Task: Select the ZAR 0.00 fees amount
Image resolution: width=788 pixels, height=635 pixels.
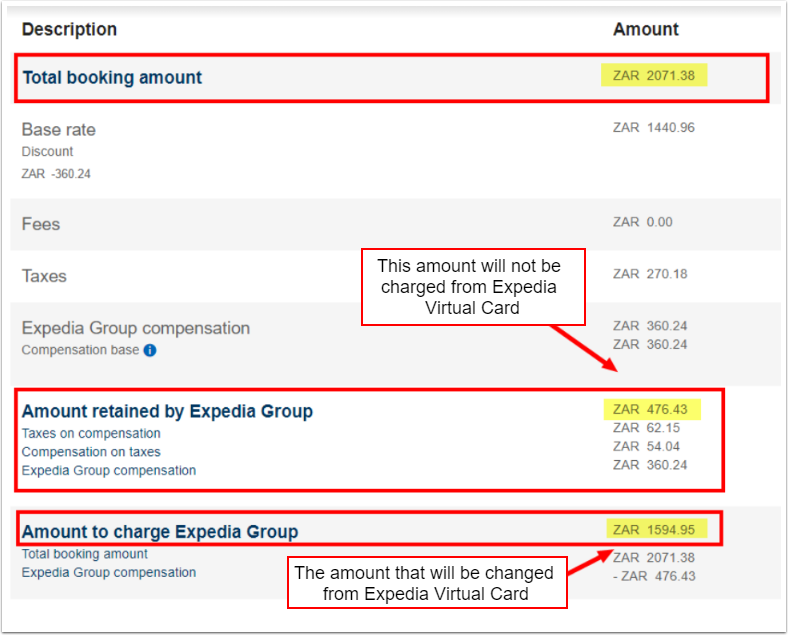Action: click(643, 222)
